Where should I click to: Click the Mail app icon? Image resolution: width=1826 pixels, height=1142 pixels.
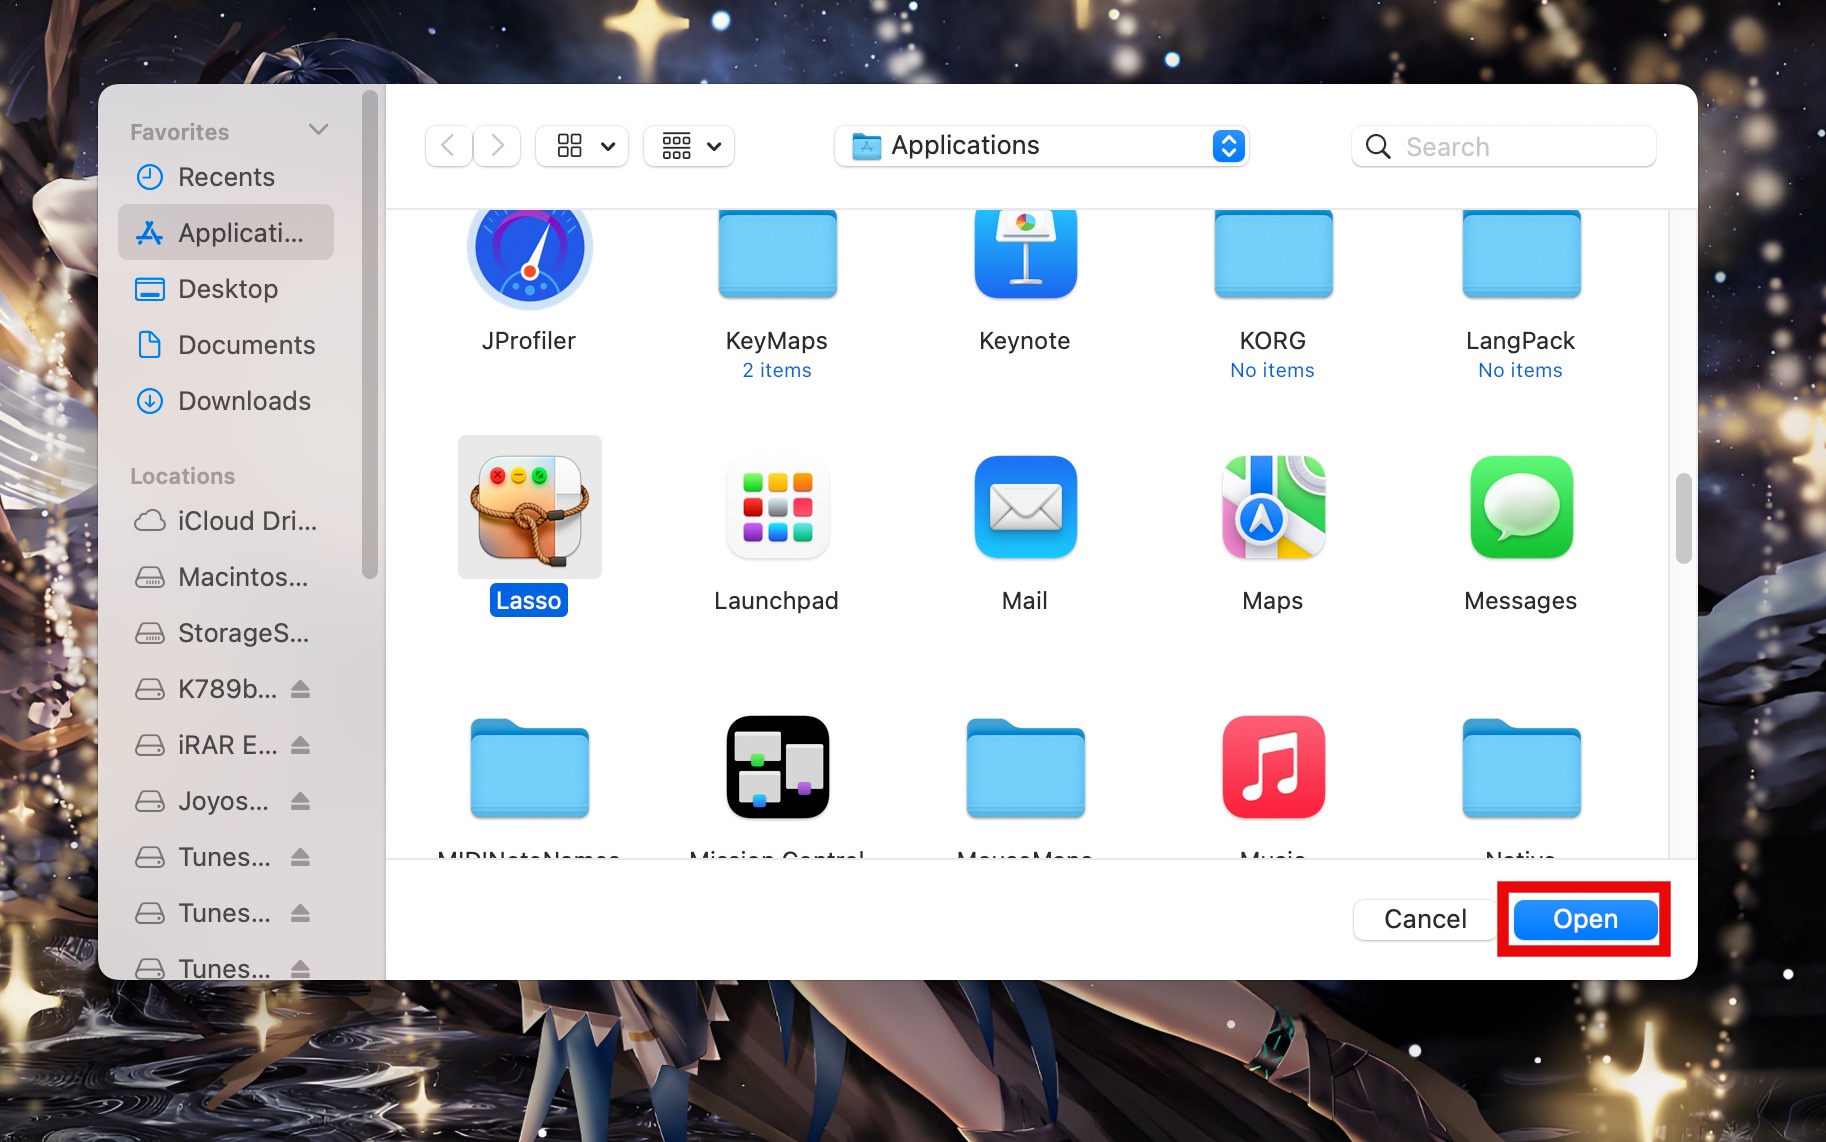(x=1025, y=507)
